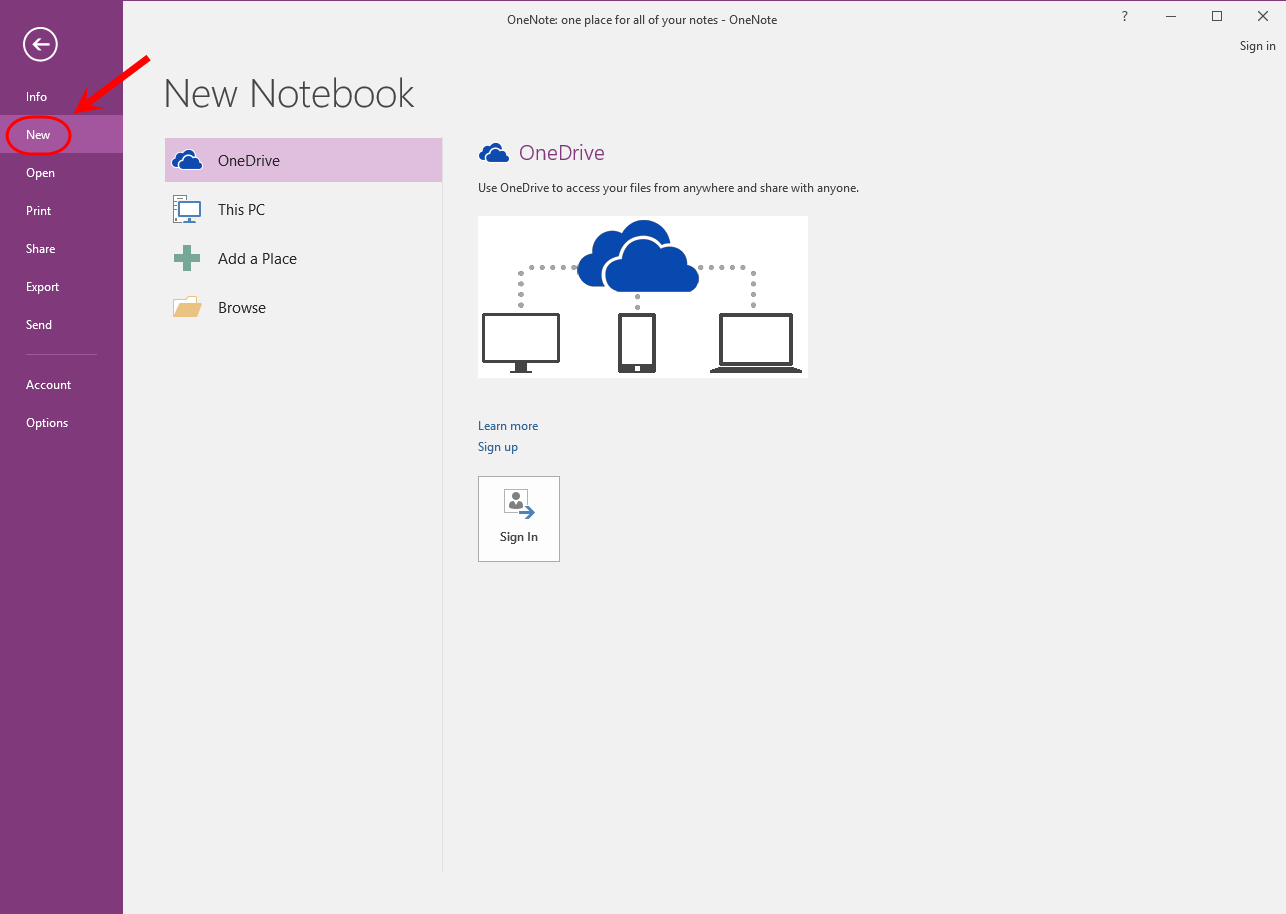Viewport: 1286px width, 914px height.
Task: Click the green plus Add a Place icon
Action: pyautogui.click(x=187, y=258)
